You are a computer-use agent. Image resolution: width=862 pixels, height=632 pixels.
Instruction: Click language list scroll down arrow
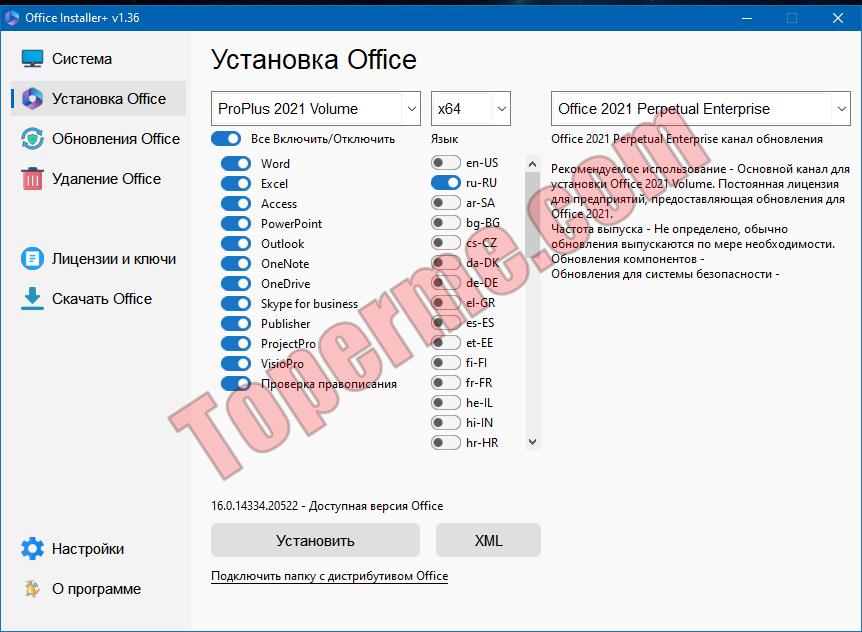point(532,442)
